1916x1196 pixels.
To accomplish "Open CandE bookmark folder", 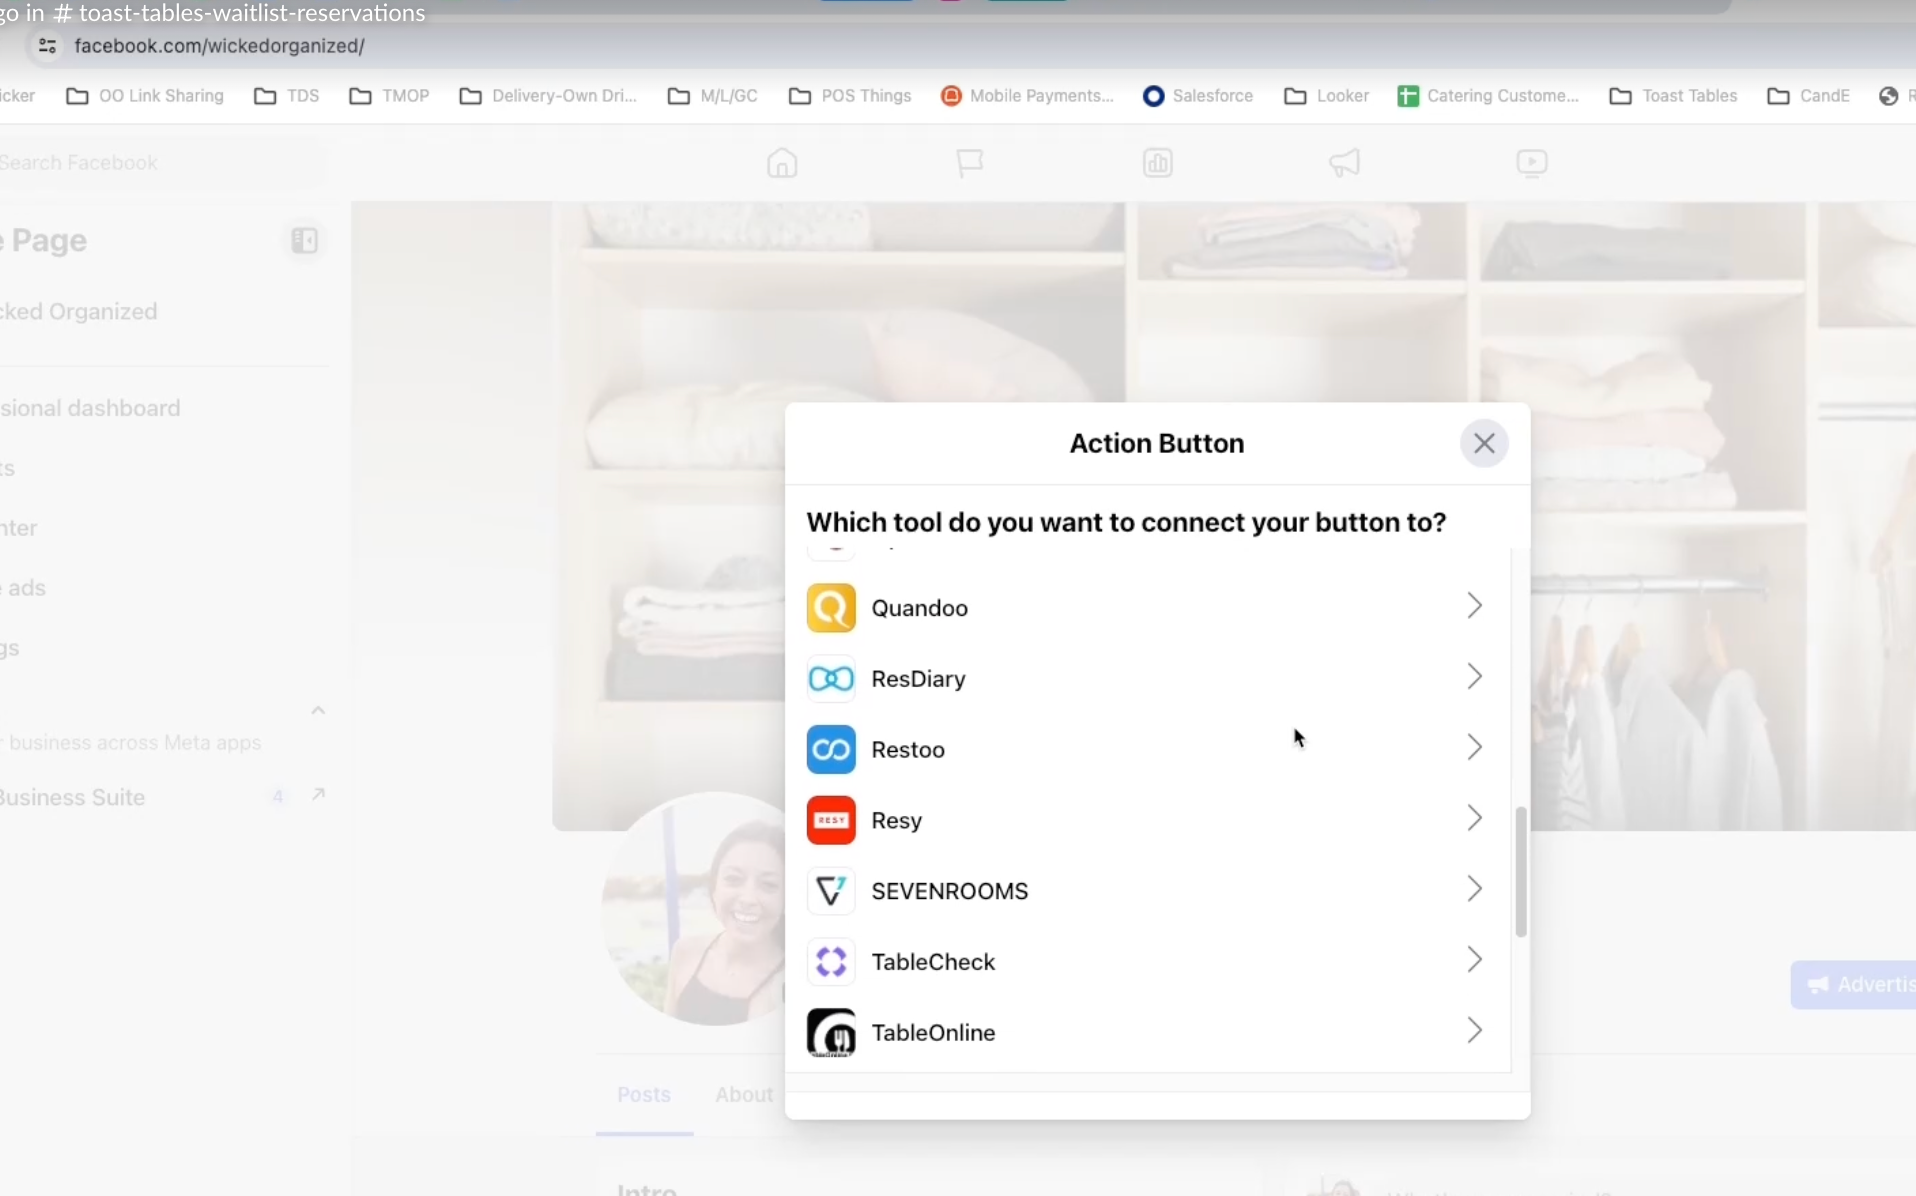I will coord(1809,96).
